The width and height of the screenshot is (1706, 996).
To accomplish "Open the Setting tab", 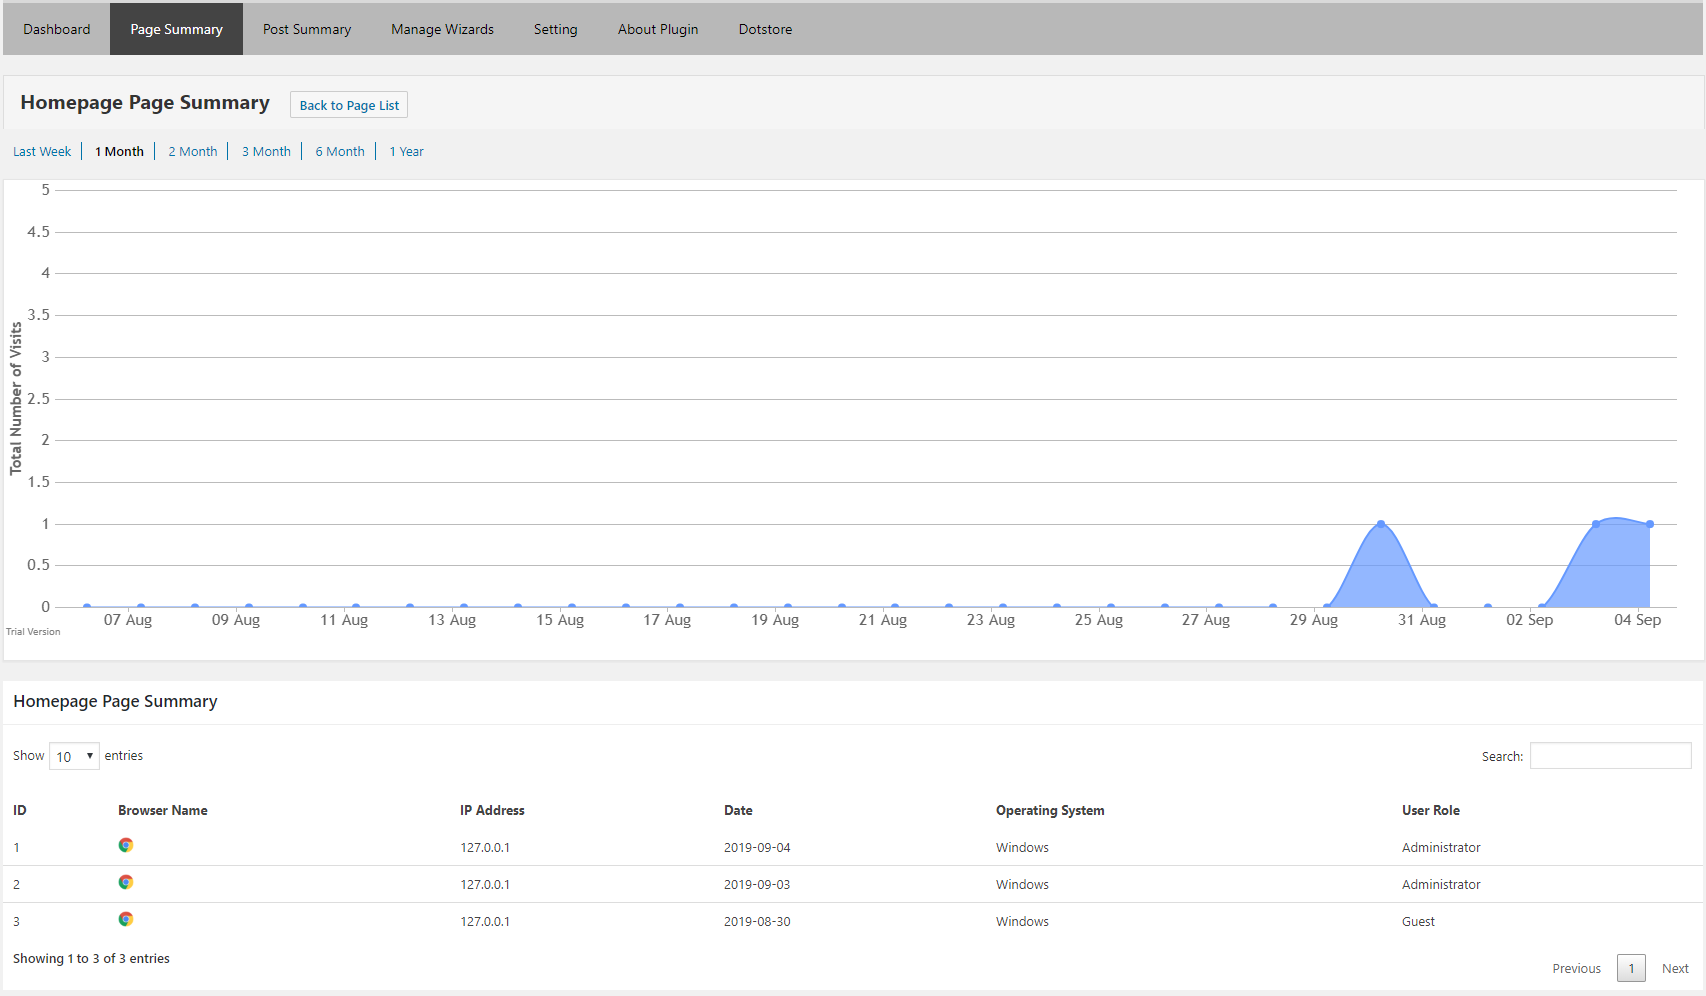I will coord(555,29).
